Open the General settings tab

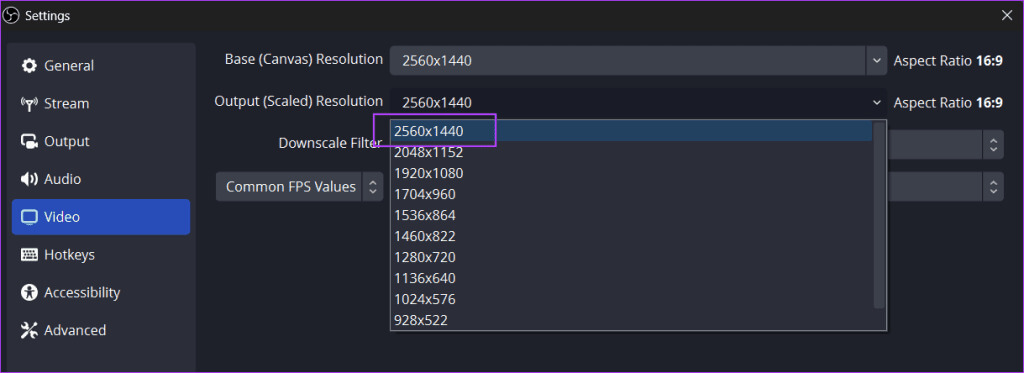tap(101, 65)
